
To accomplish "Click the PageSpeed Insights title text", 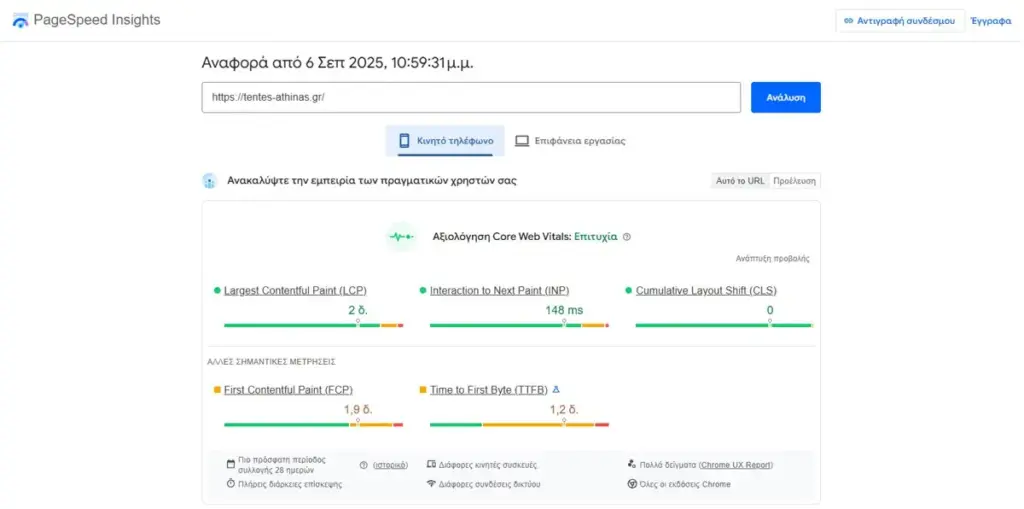I will (97, 20).
